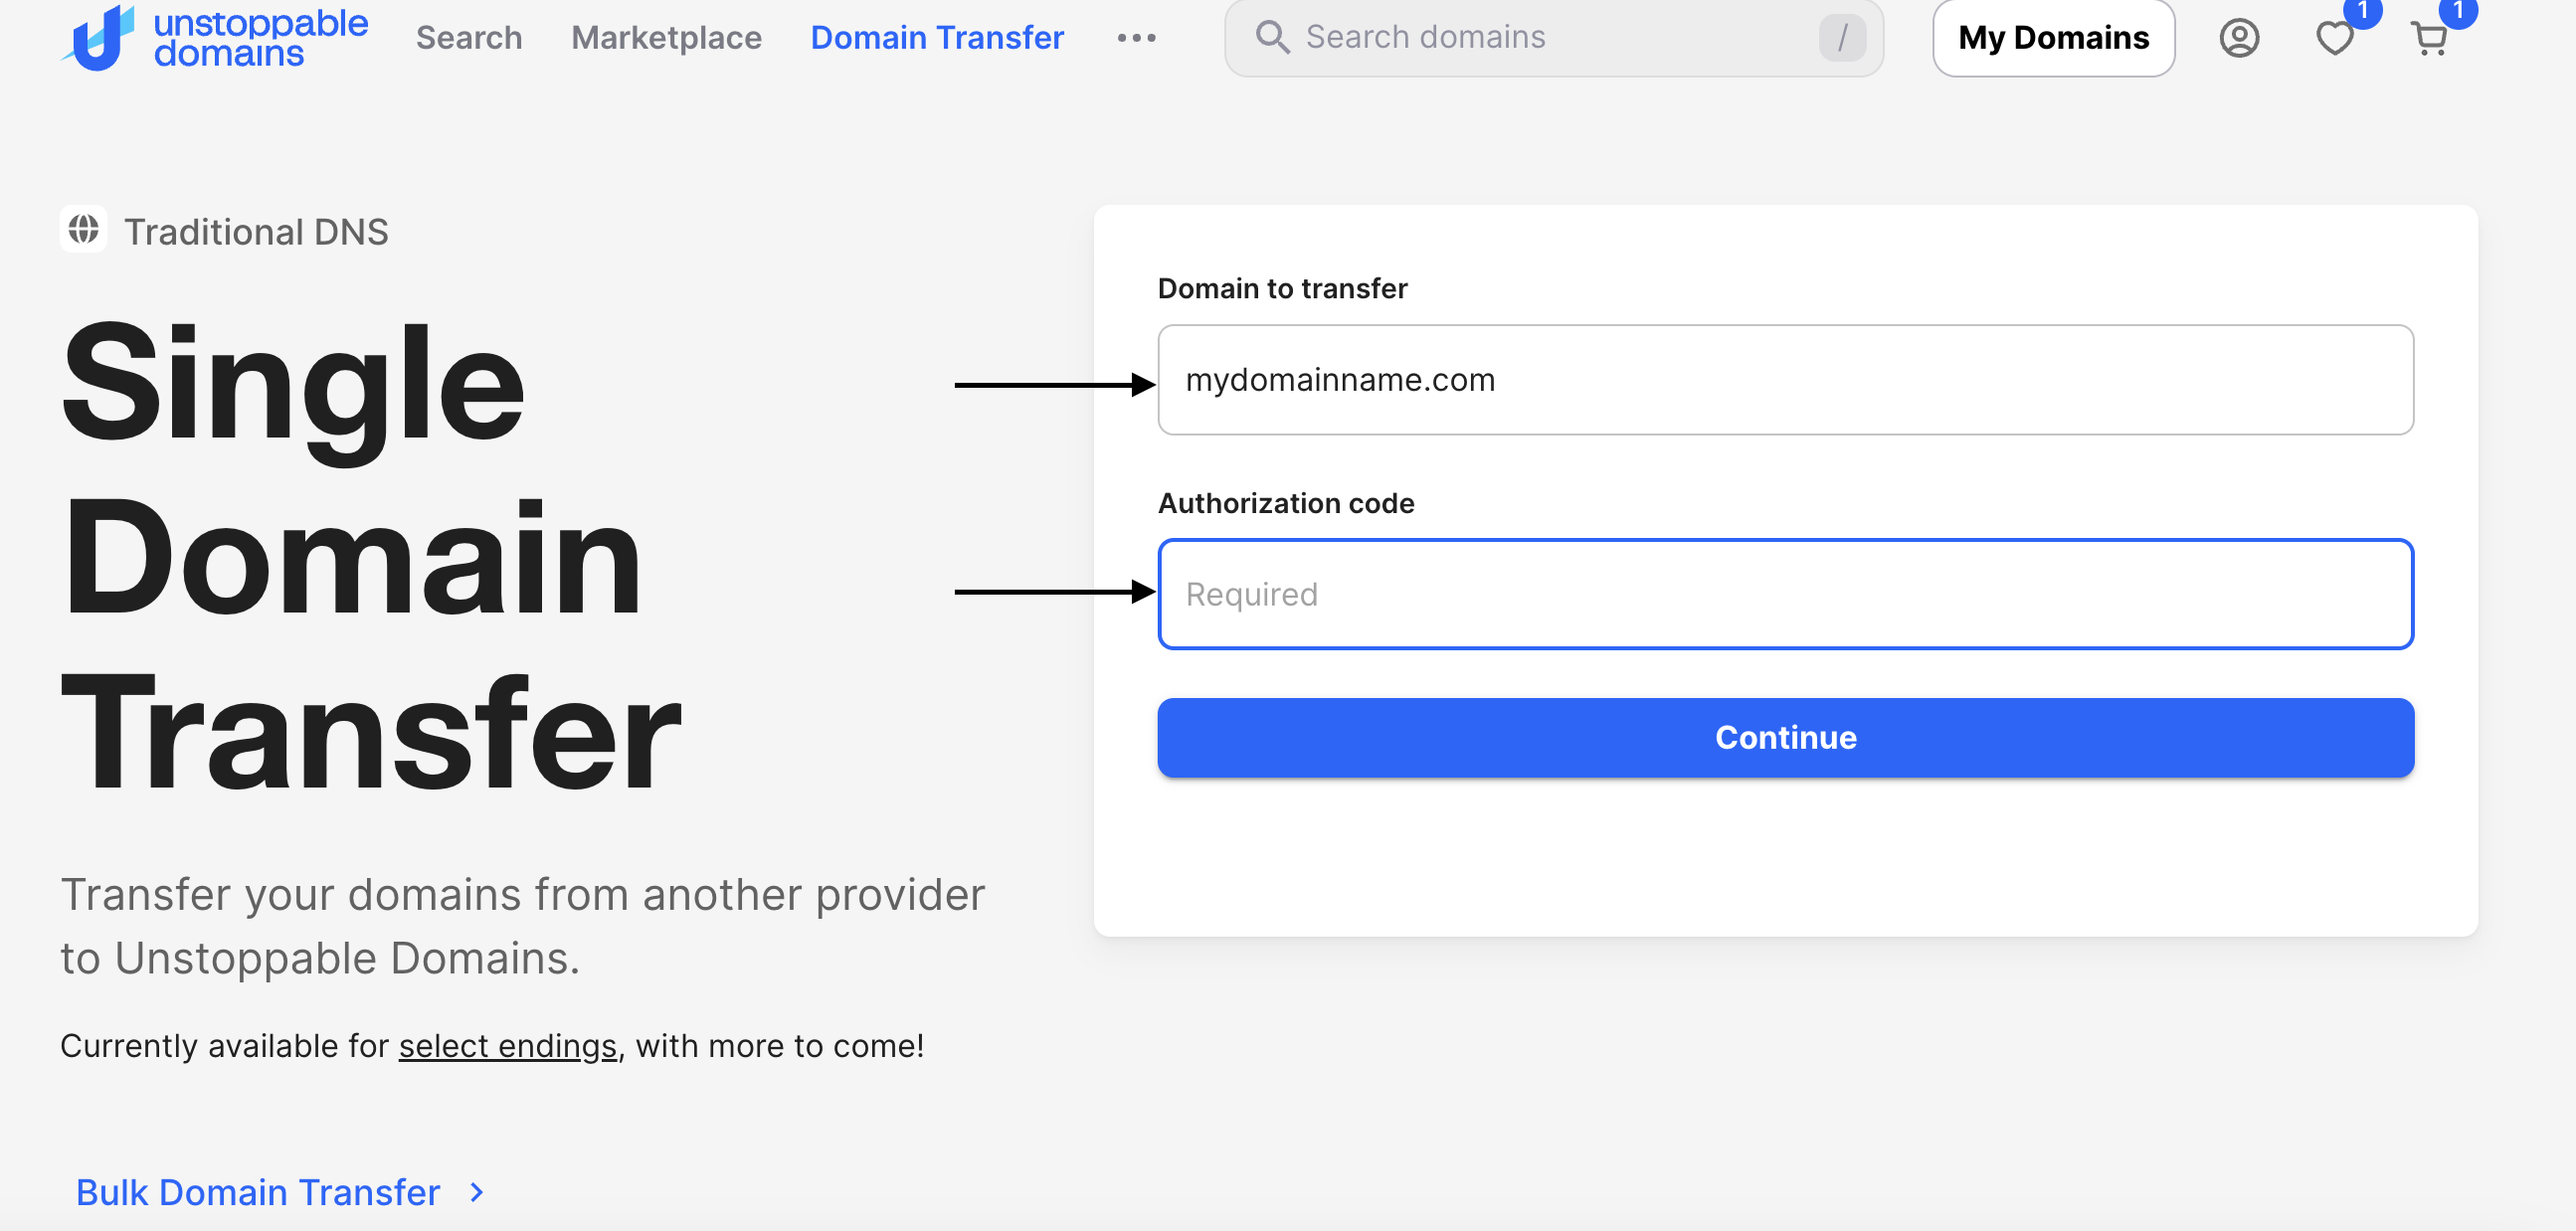Open the Search navigation item
Viewport: 2576px width, 1231px height.
coord(468,37)
